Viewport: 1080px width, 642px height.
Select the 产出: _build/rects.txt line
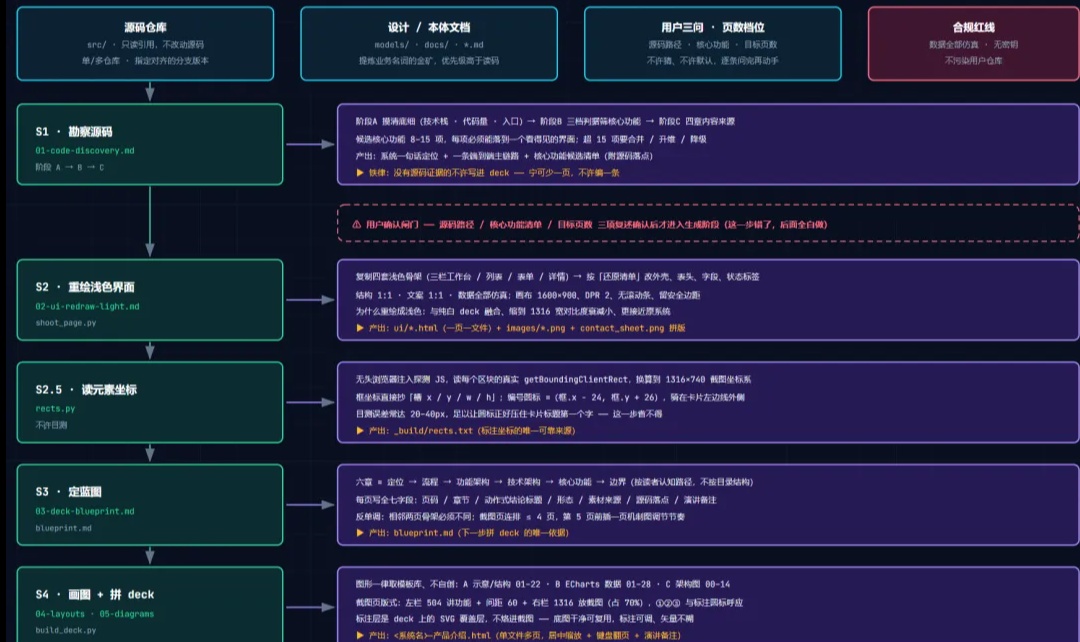466,431
